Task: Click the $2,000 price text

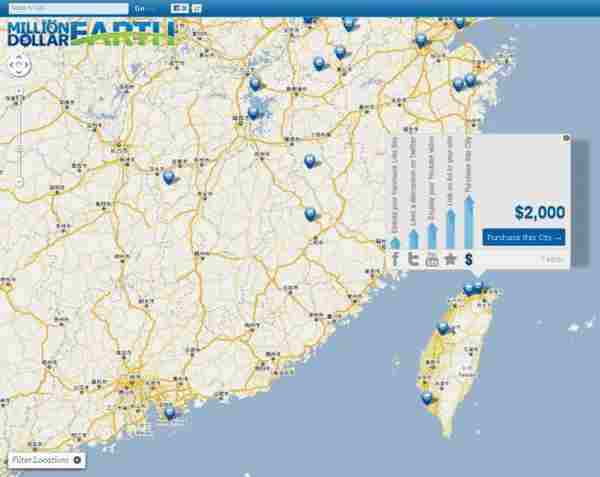Action: (x=540, y=212)
